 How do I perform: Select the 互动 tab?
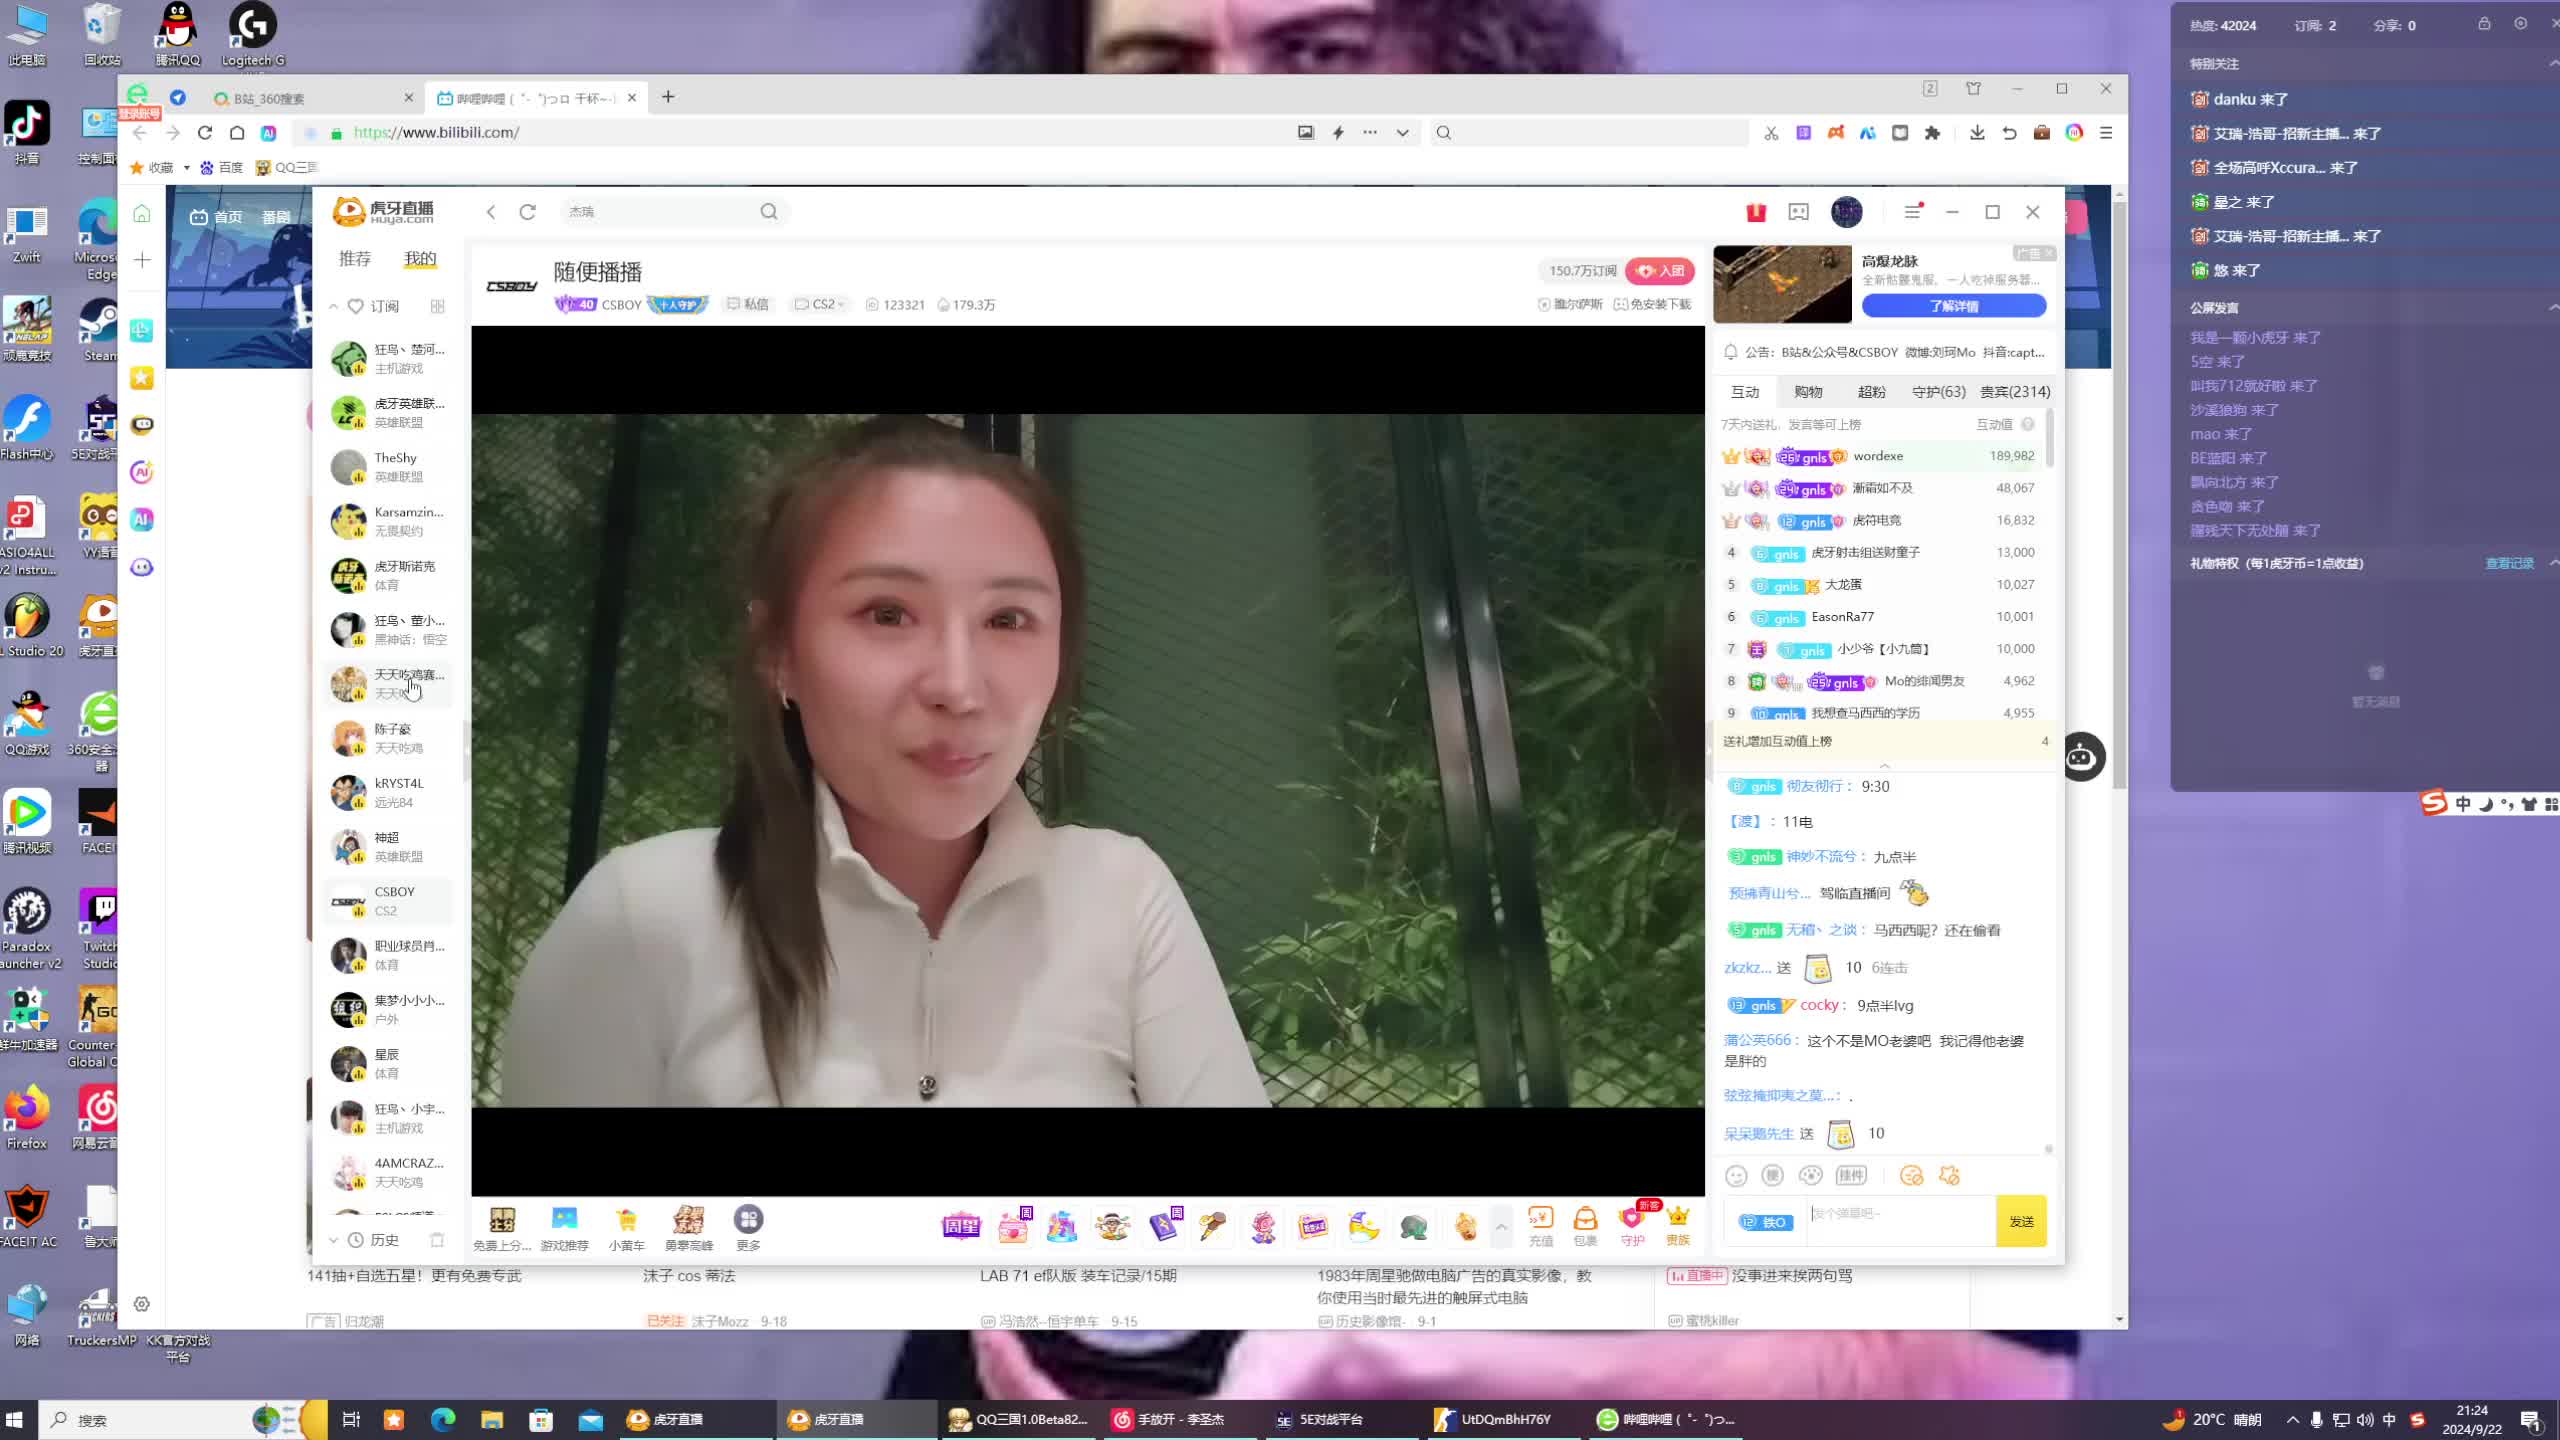click(x=1745, y=392)
